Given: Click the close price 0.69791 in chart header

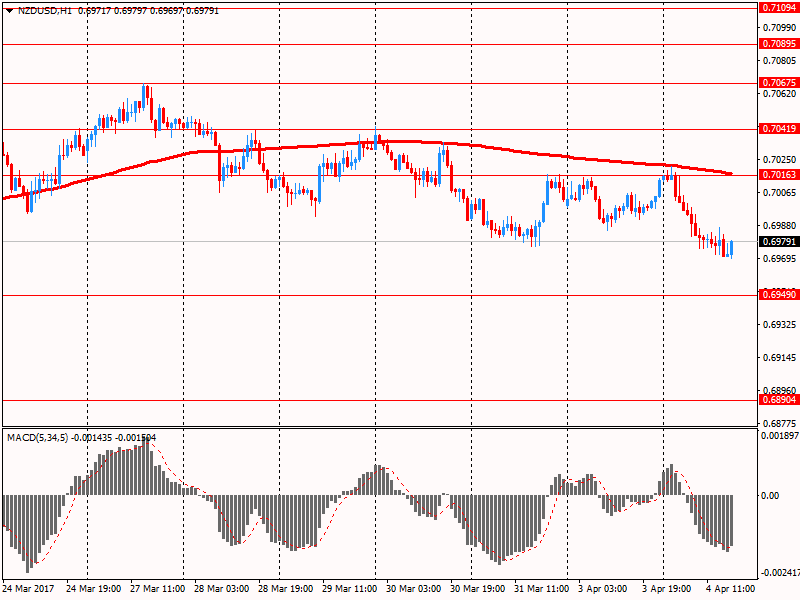Looking at the screenshot, I should 203,11.
